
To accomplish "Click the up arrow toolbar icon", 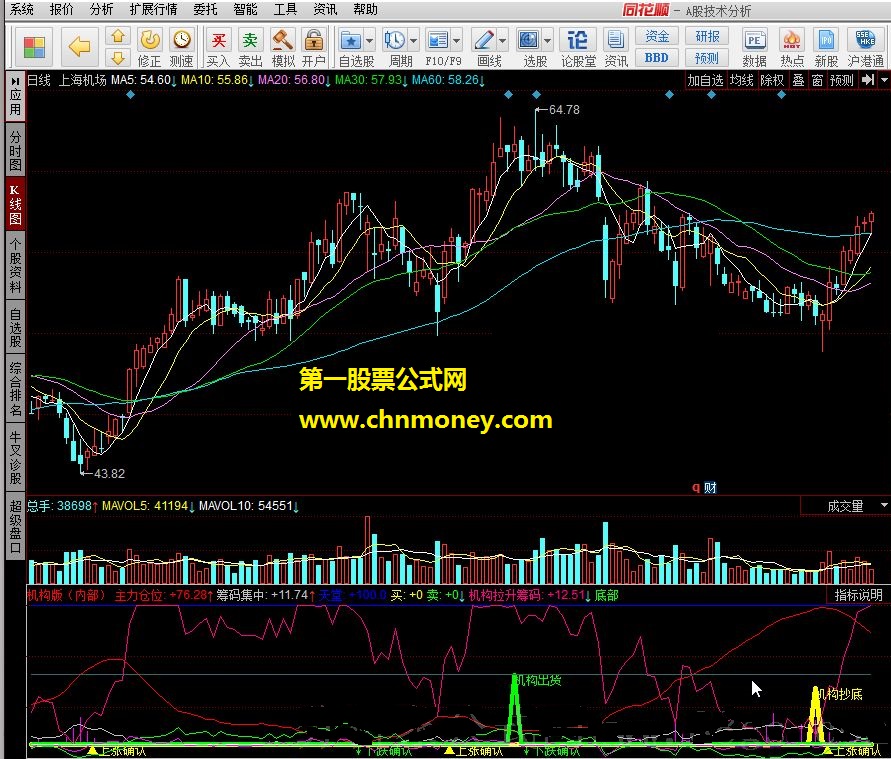I will pyautogui.click(x=118, y=37).
